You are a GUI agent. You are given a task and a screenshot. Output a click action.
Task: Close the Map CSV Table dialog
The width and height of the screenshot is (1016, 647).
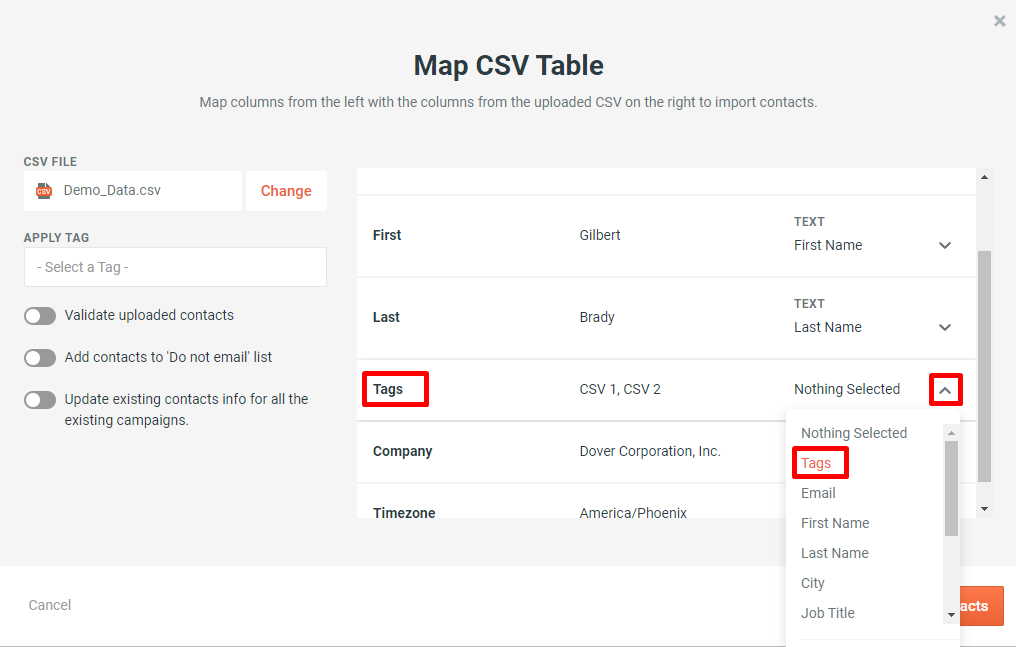(x=999, y=20)
